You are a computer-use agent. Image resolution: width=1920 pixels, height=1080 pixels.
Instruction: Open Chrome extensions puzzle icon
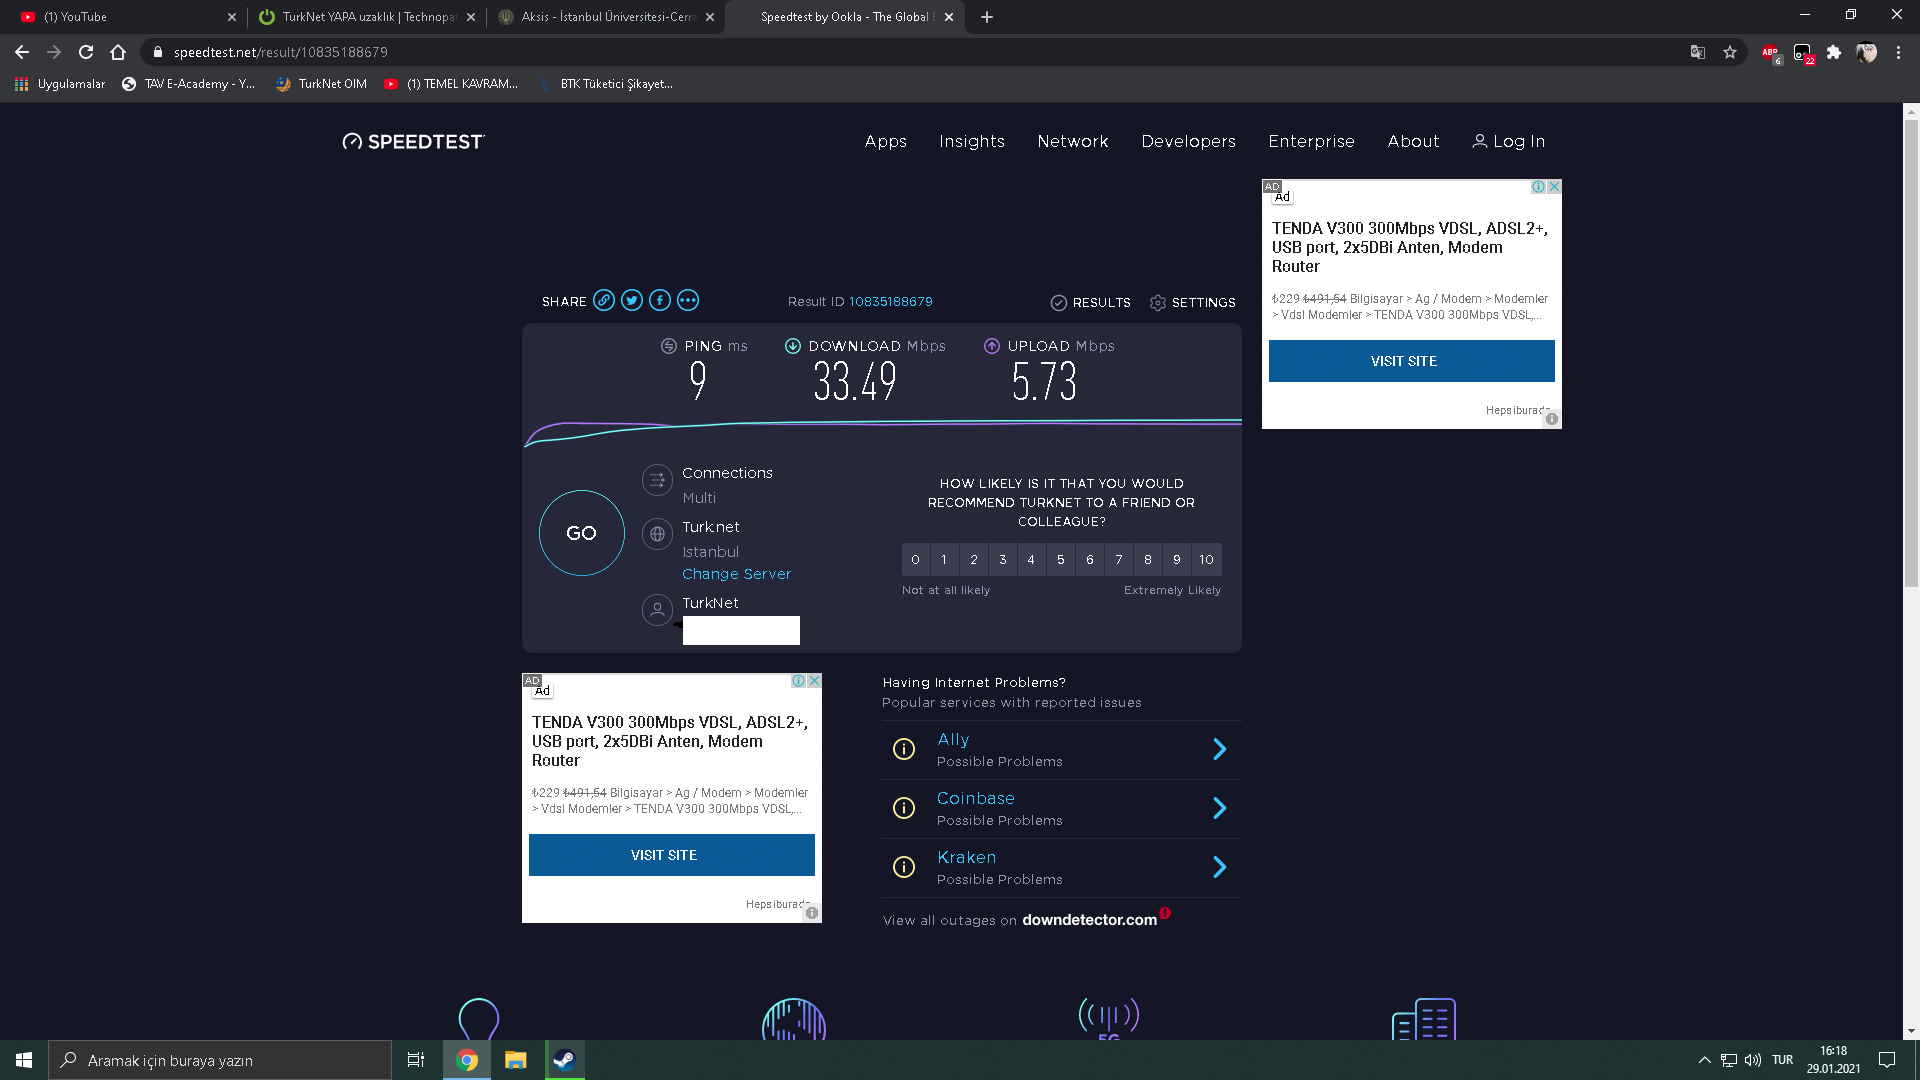[1834, 52]
